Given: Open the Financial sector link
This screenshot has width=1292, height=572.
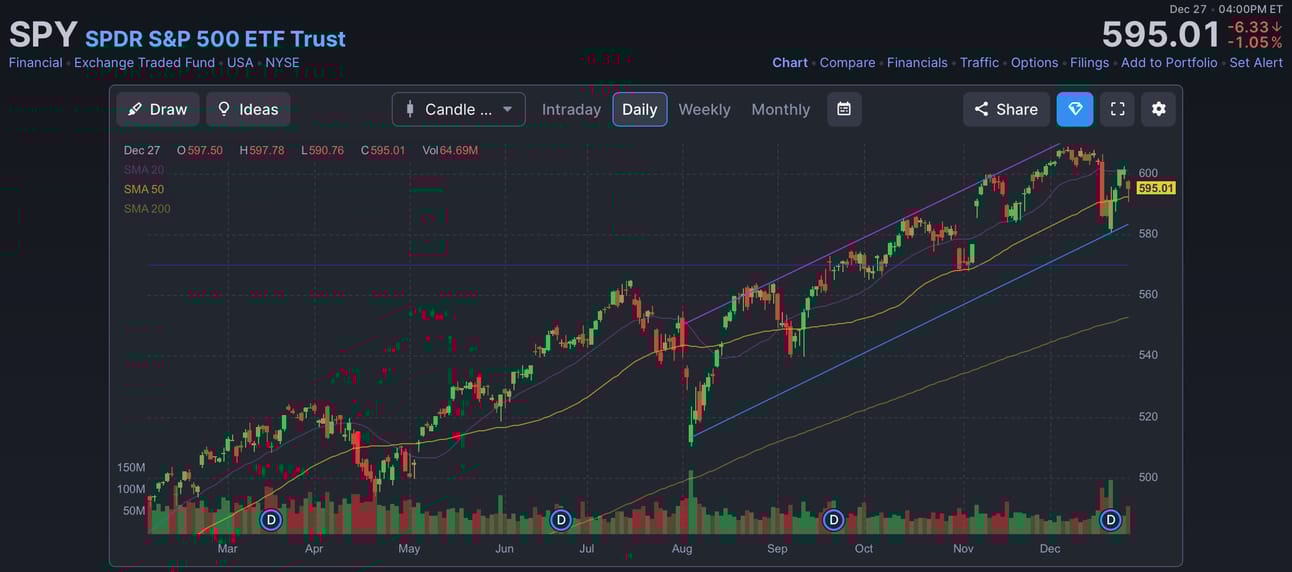Looking at the screenshot, I should pyautogui.click(x=35, y=62).
